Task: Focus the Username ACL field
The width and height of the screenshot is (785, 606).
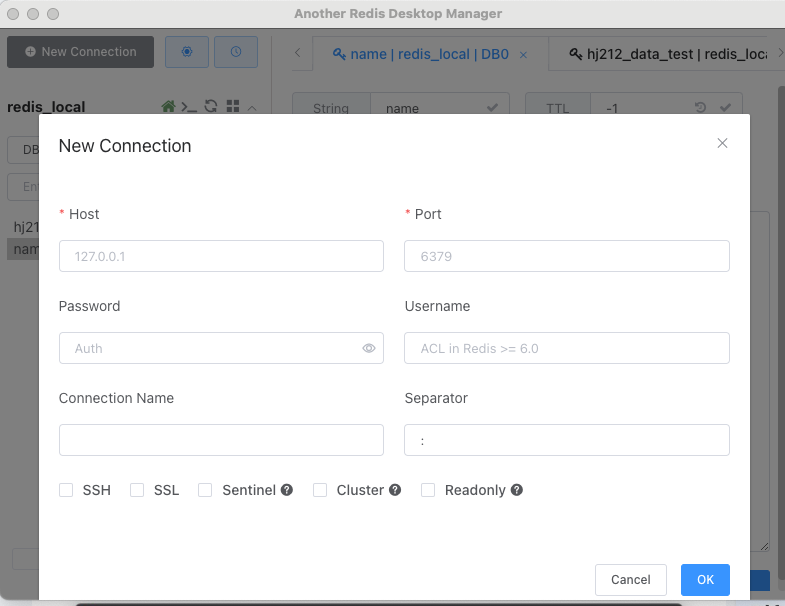Action: (x=567, y=348)
